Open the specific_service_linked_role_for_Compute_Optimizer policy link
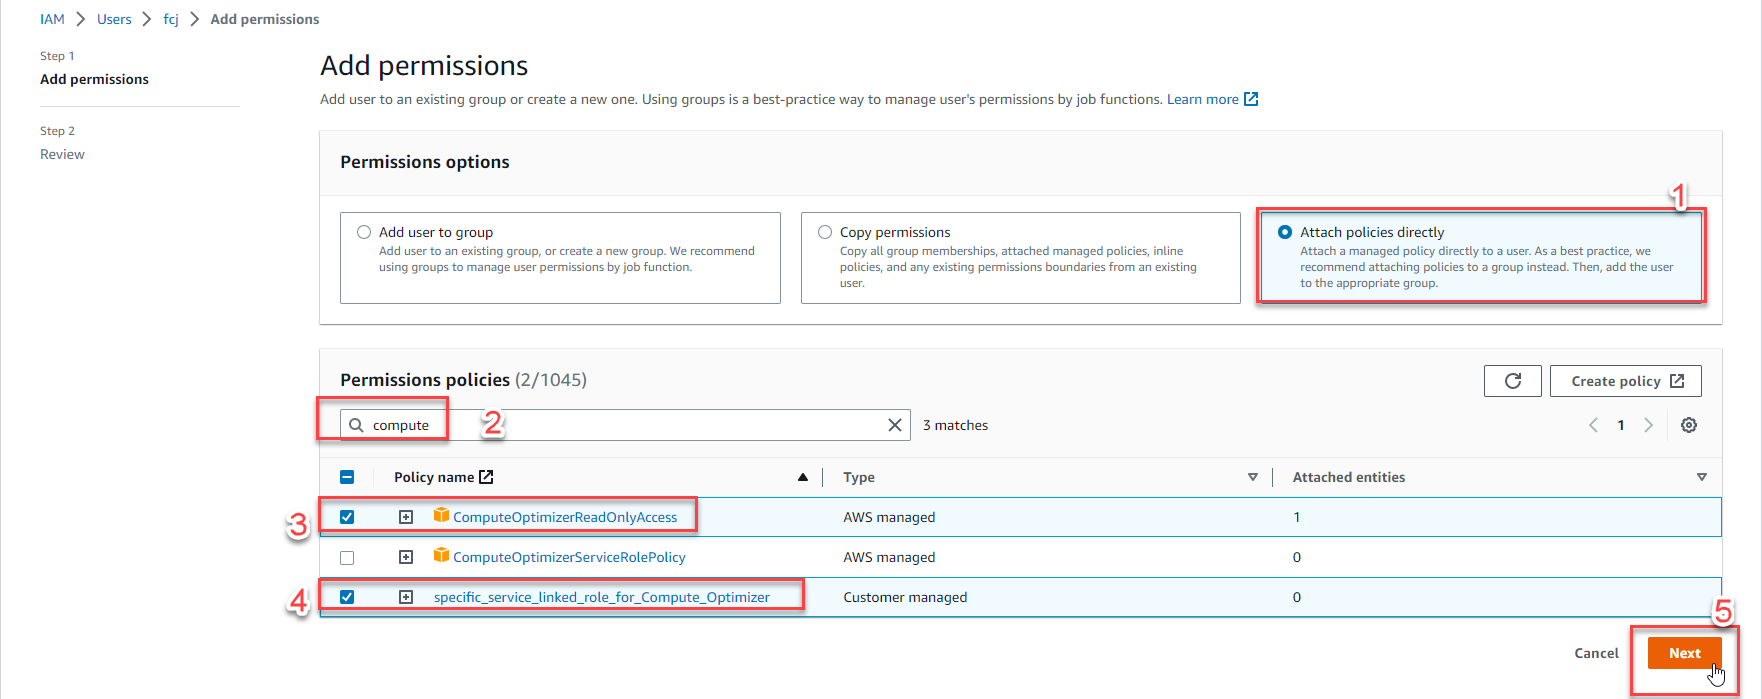 click(602, 597)
